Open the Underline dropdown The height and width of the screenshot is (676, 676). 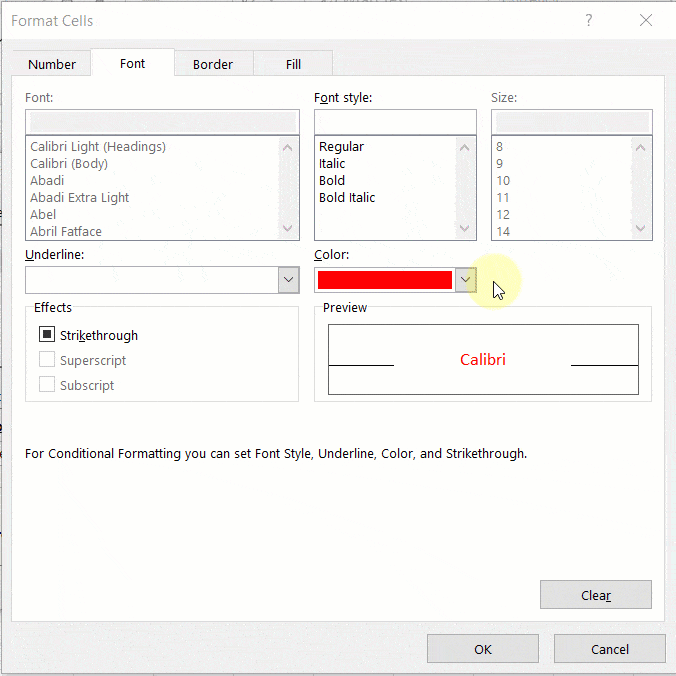[289, 280]
